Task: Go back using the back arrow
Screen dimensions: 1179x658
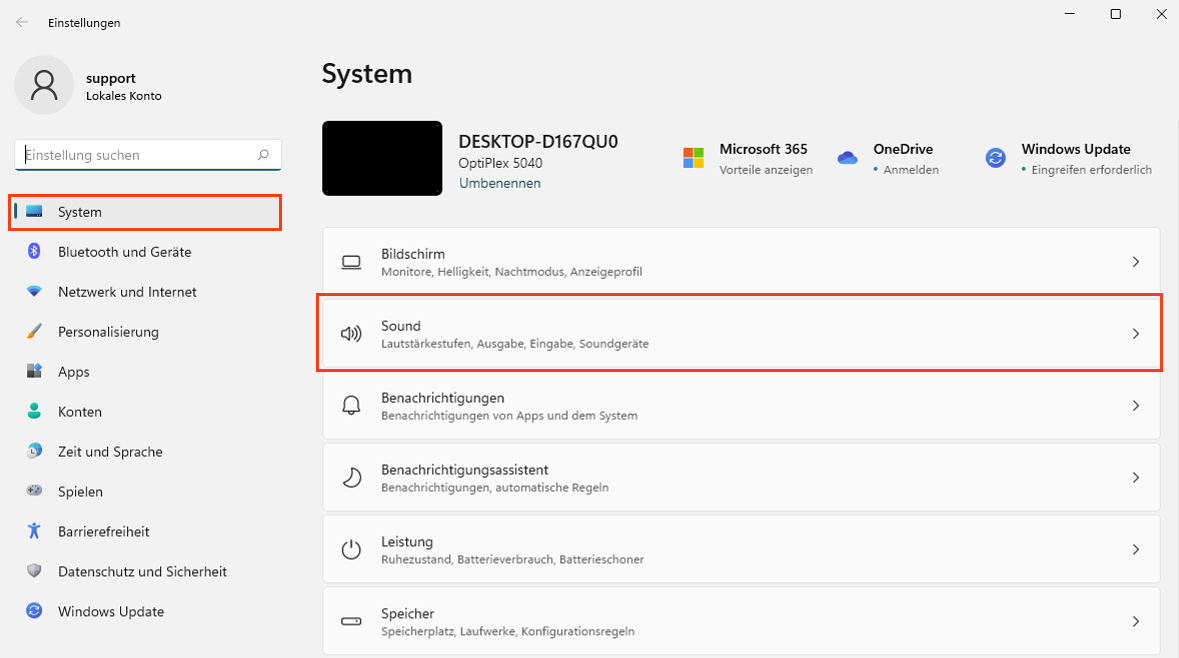Action: (x=22, y=22)
